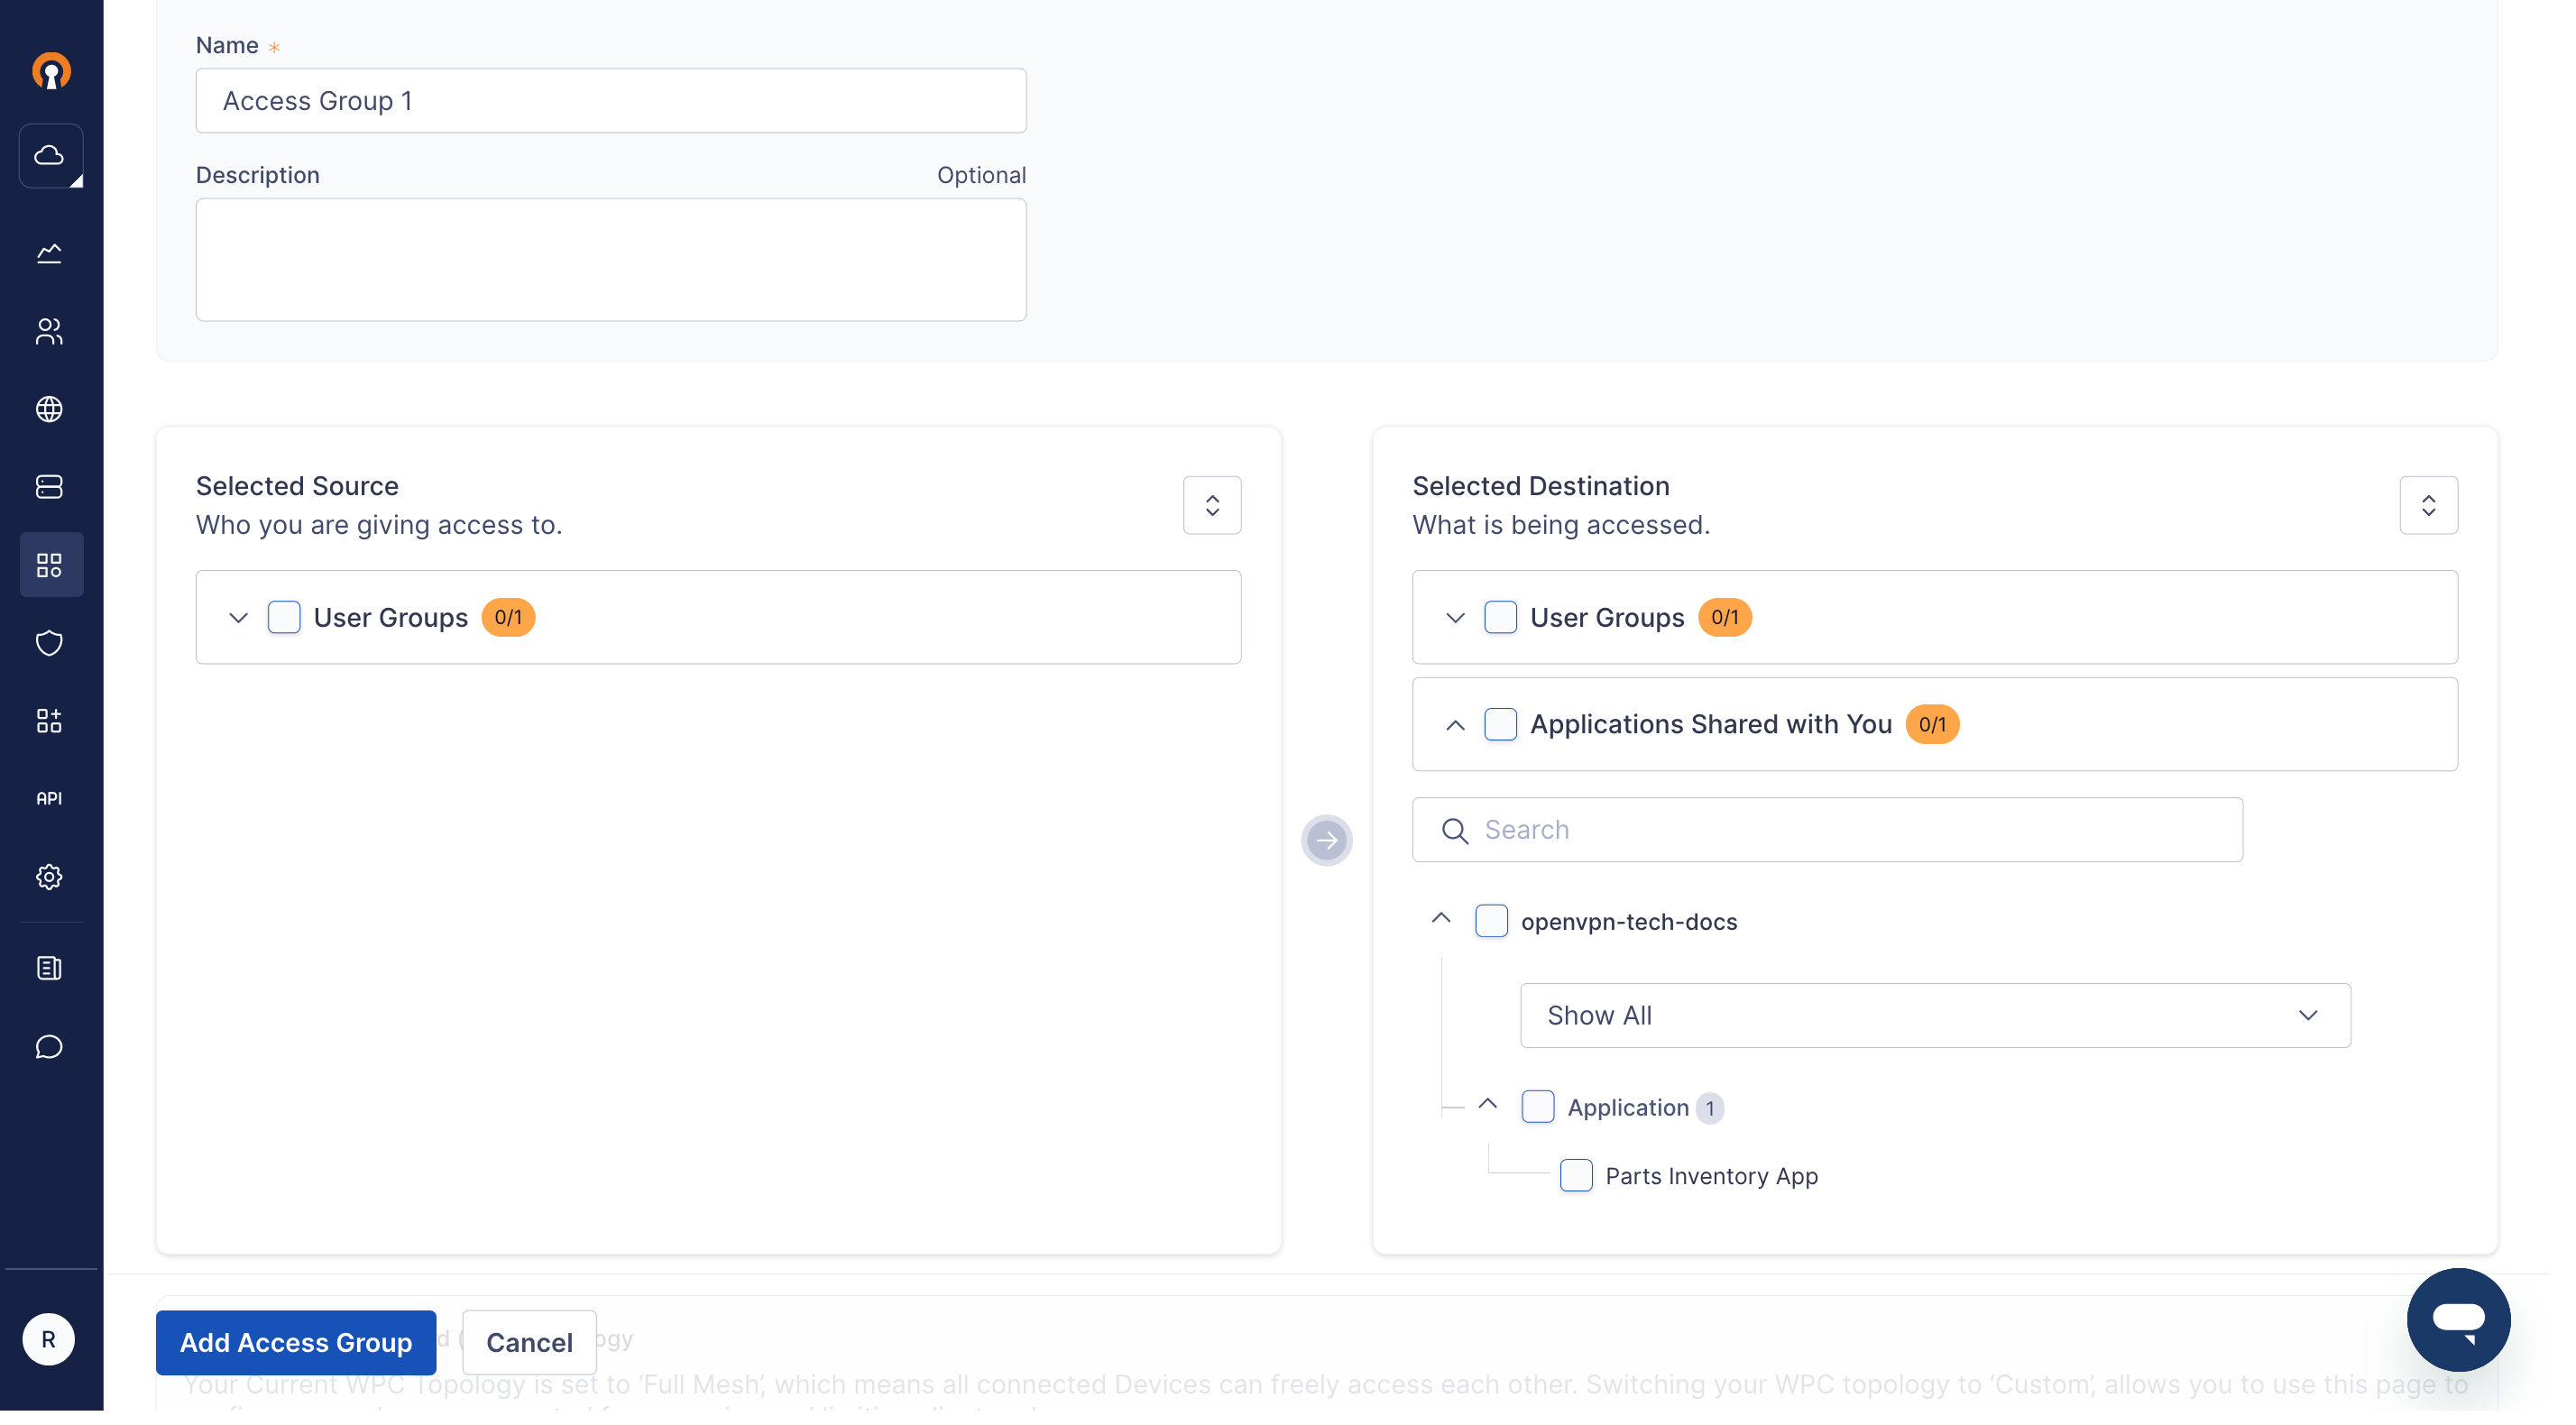This screenshot has width=2576, height=1425.
Task: Open the Hosts section from the sidebar
Action: tap(49, 487)
